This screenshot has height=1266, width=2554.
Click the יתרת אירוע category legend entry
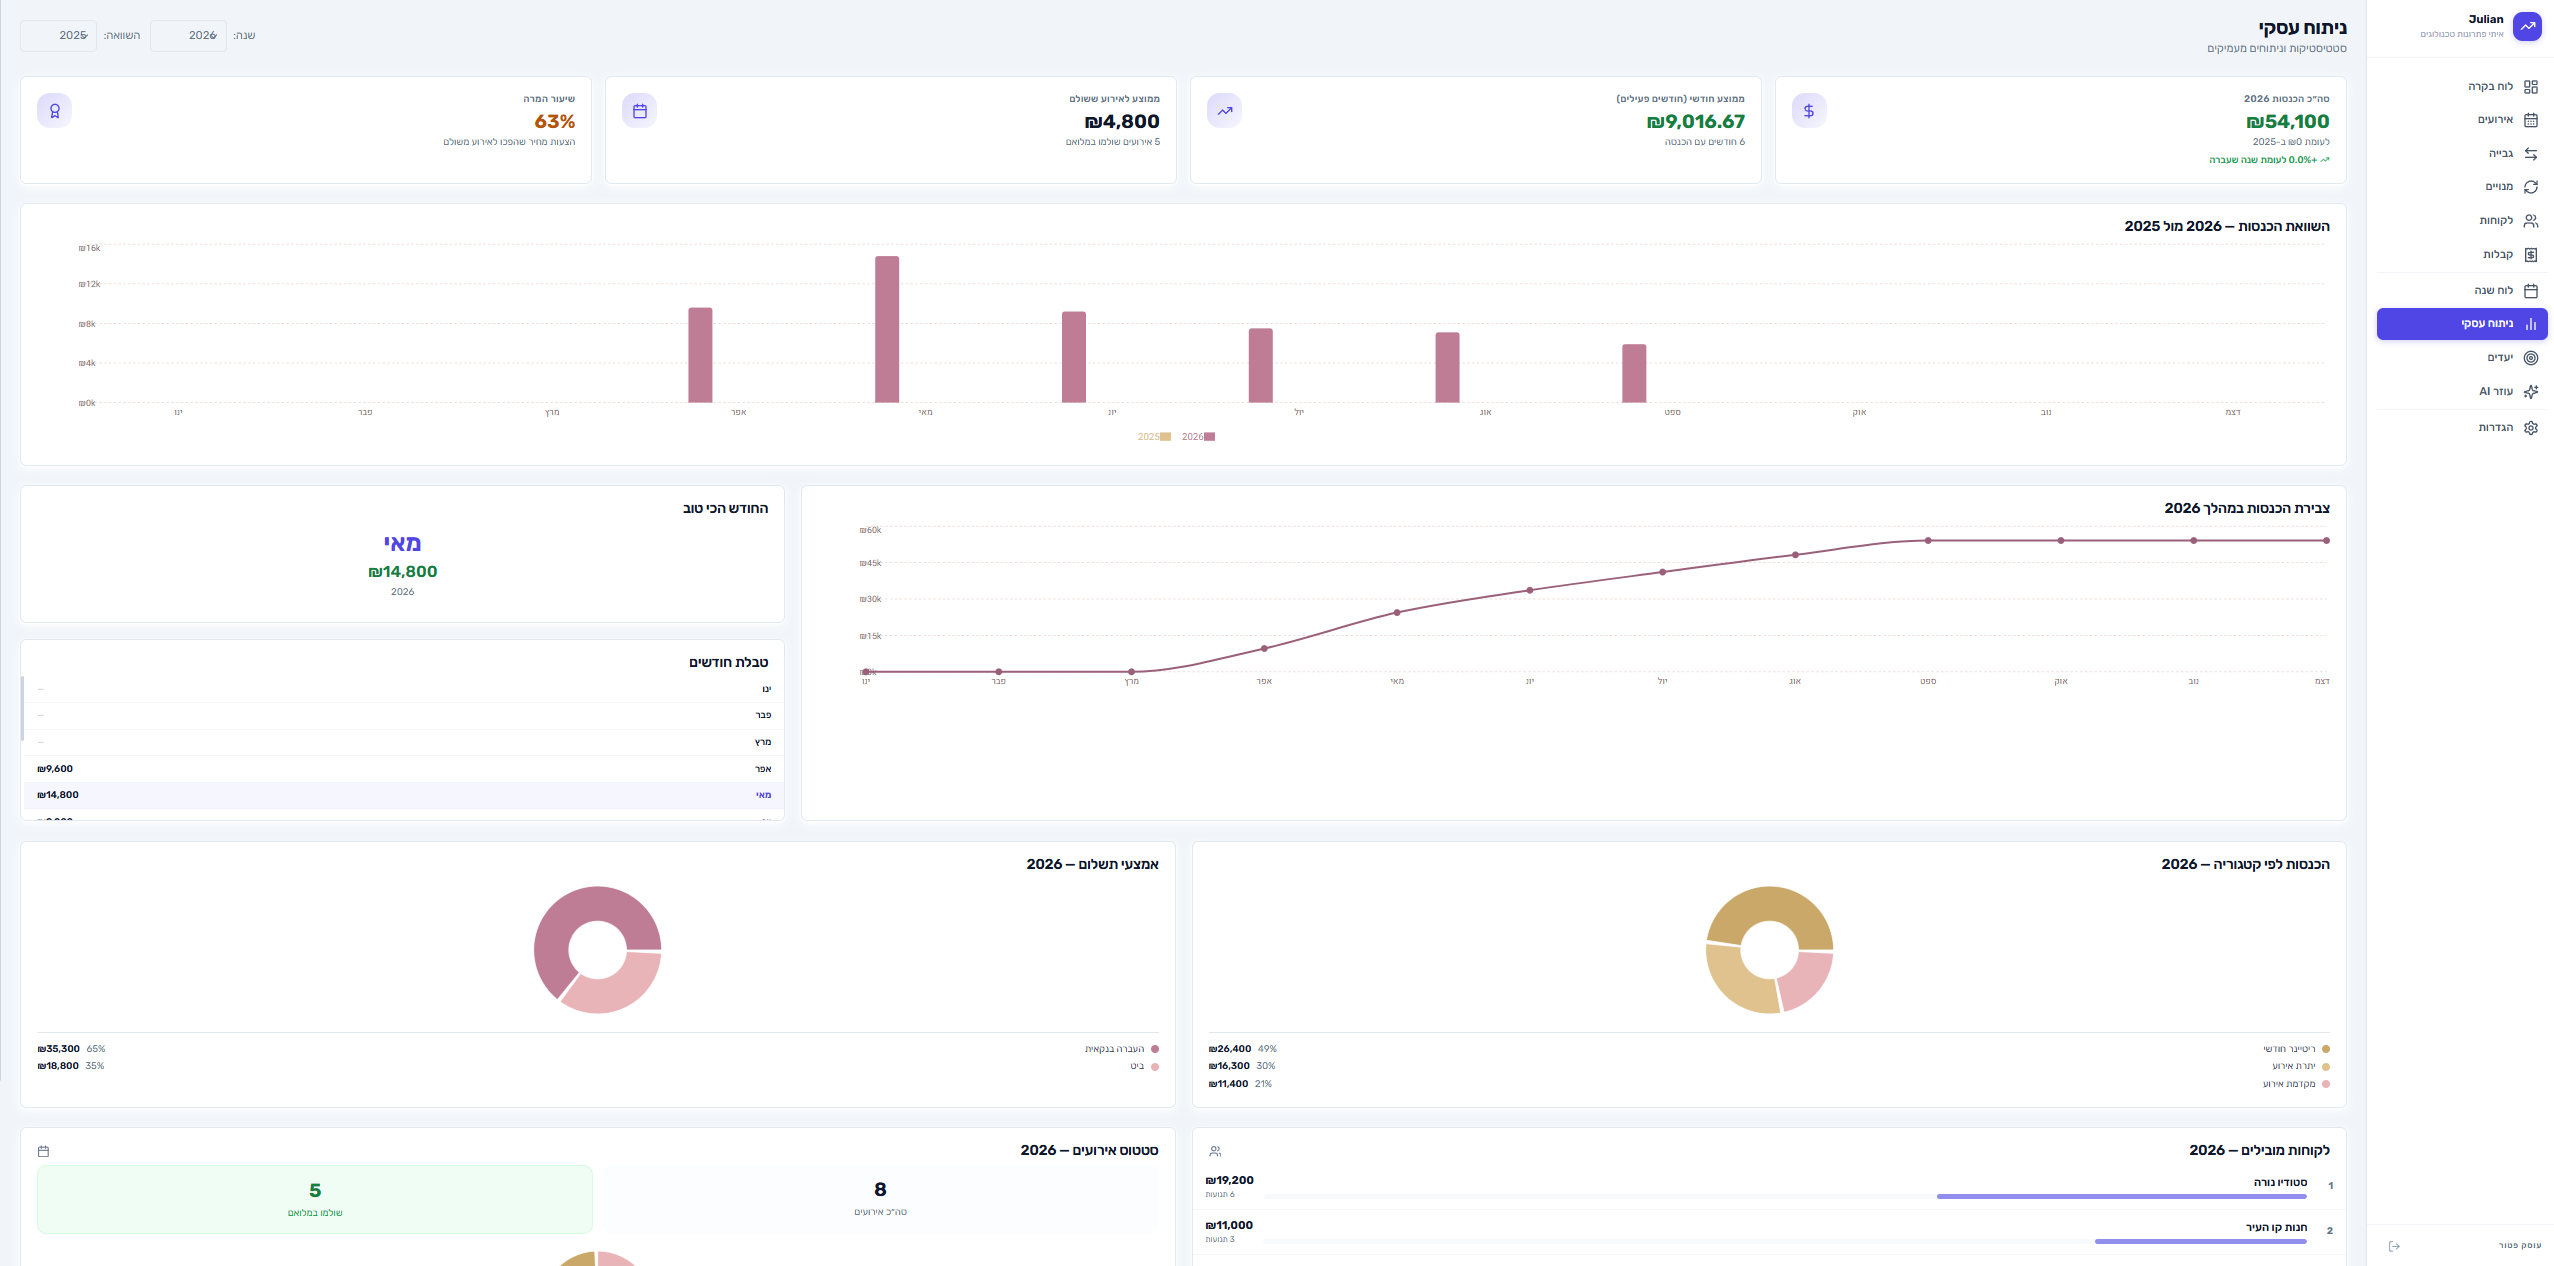pyautogui.click(x=2300, y=1066)
